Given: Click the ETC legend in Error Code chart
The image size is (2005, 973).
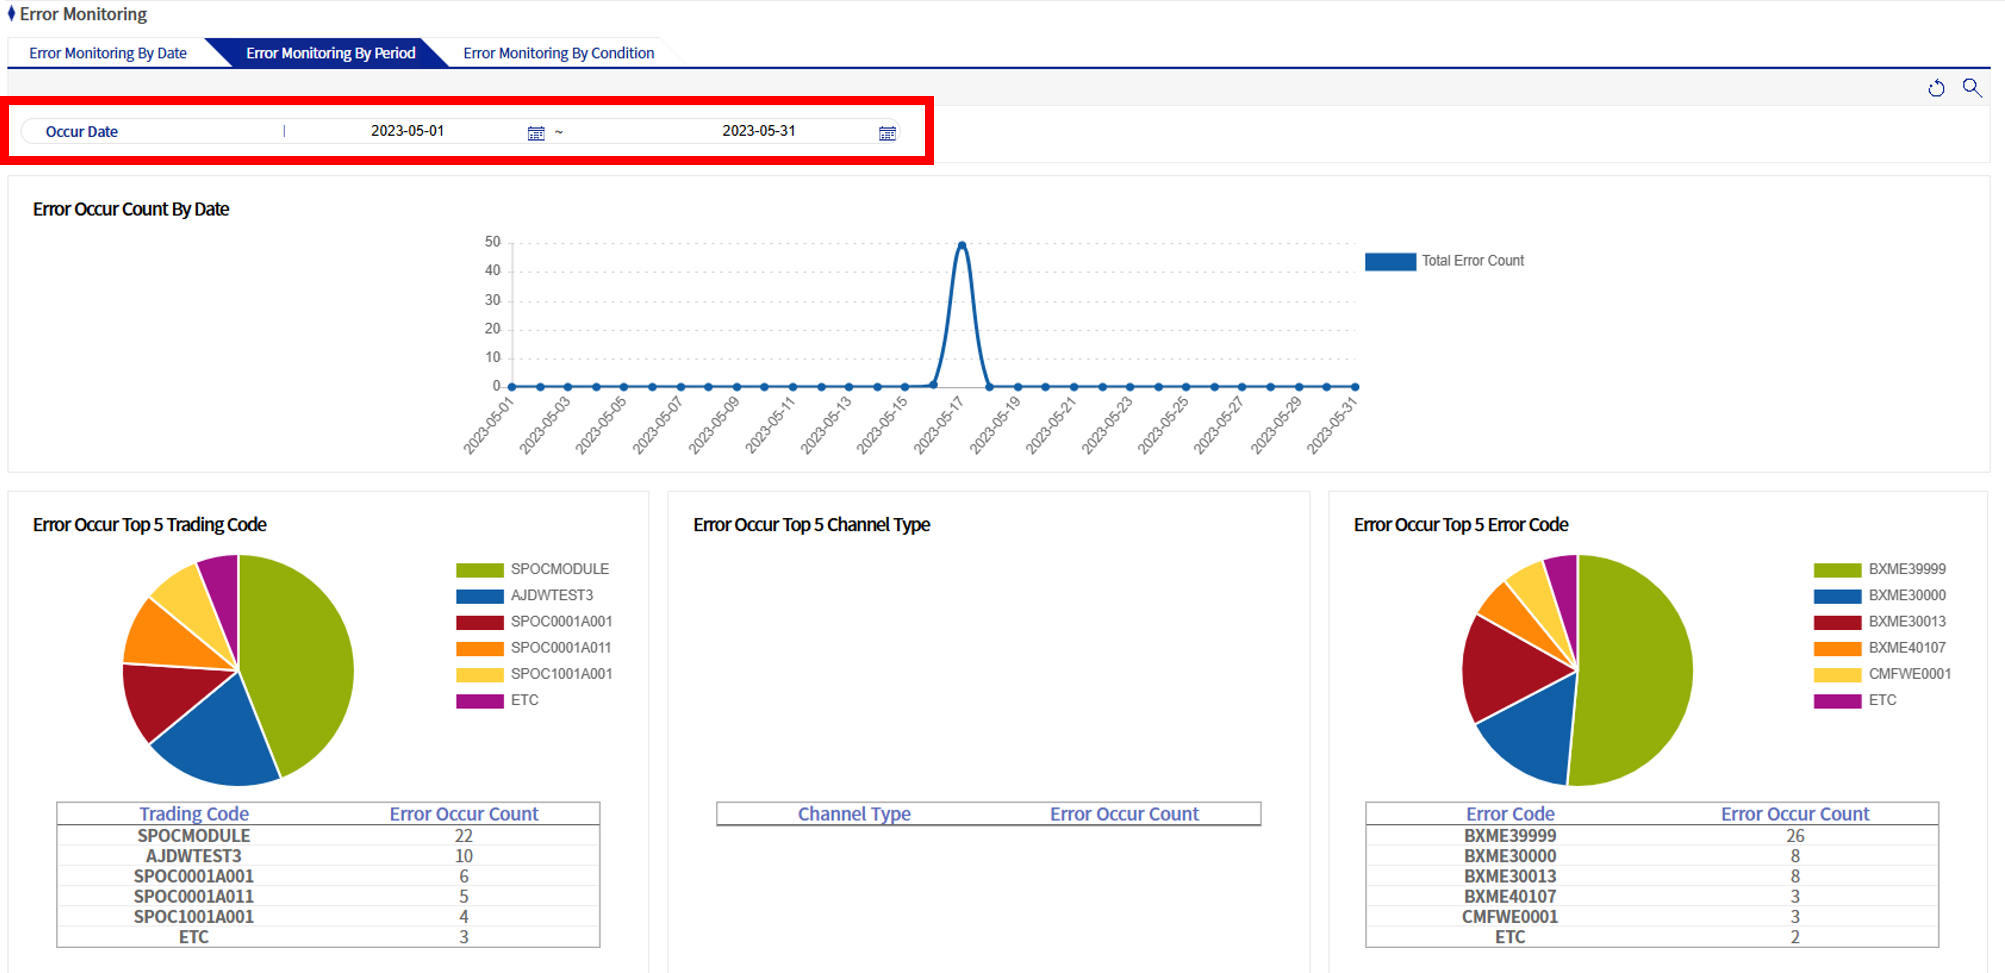Looking at the screenshot, I should click(x=1881, y=700).
